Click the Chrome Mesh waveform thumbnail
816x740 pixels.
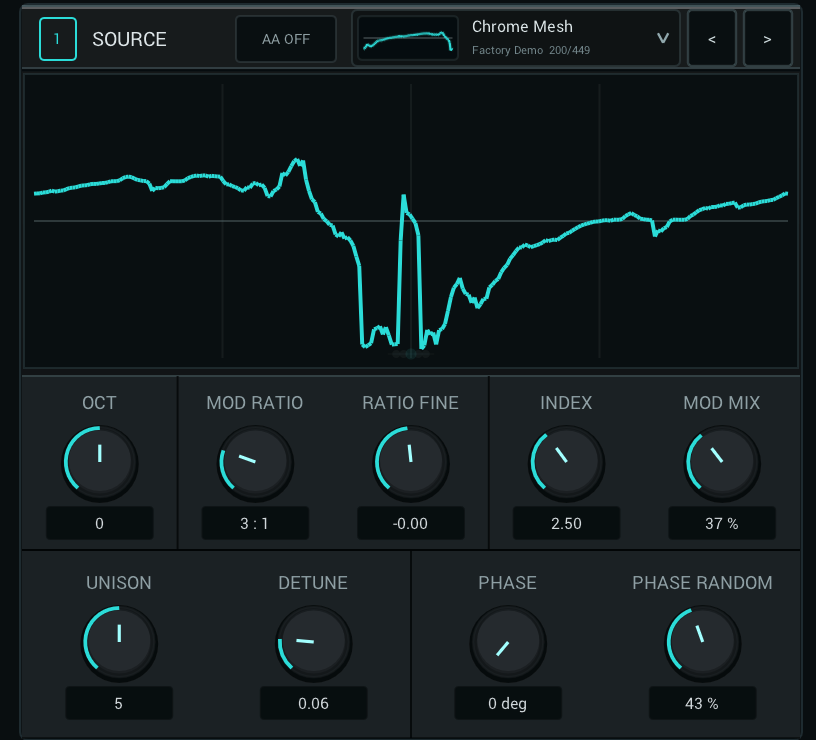coord(408,39)
